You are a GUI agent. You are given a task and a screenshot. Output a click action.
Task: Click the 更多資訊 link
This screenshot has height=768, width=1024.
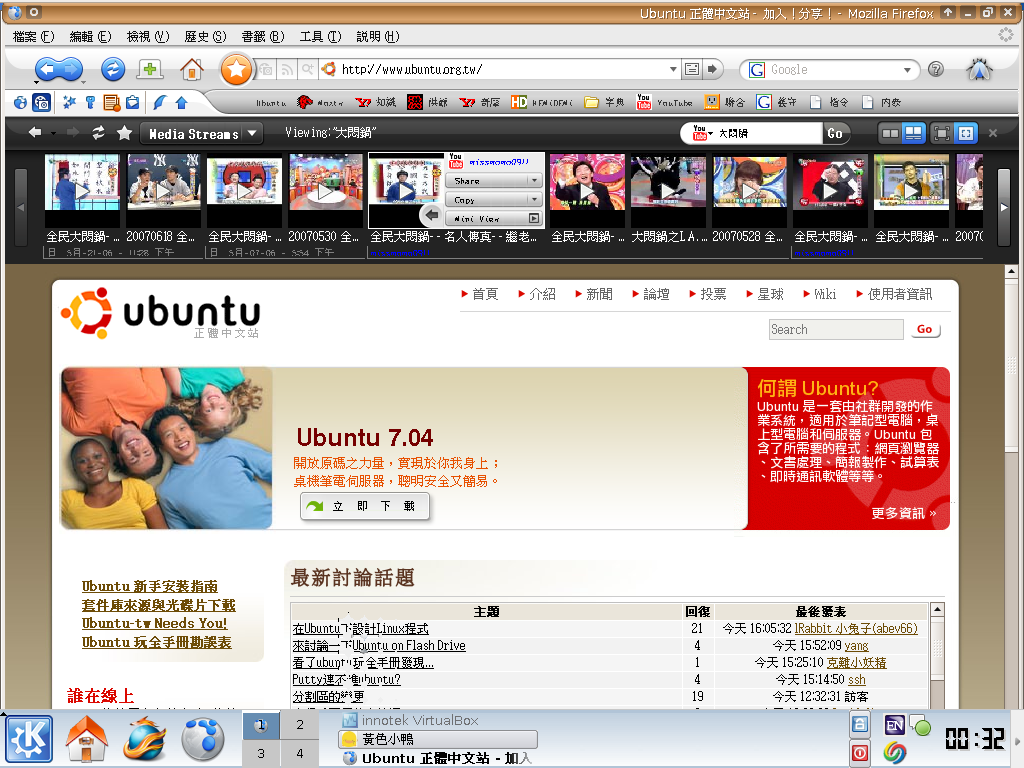(904, 513)
